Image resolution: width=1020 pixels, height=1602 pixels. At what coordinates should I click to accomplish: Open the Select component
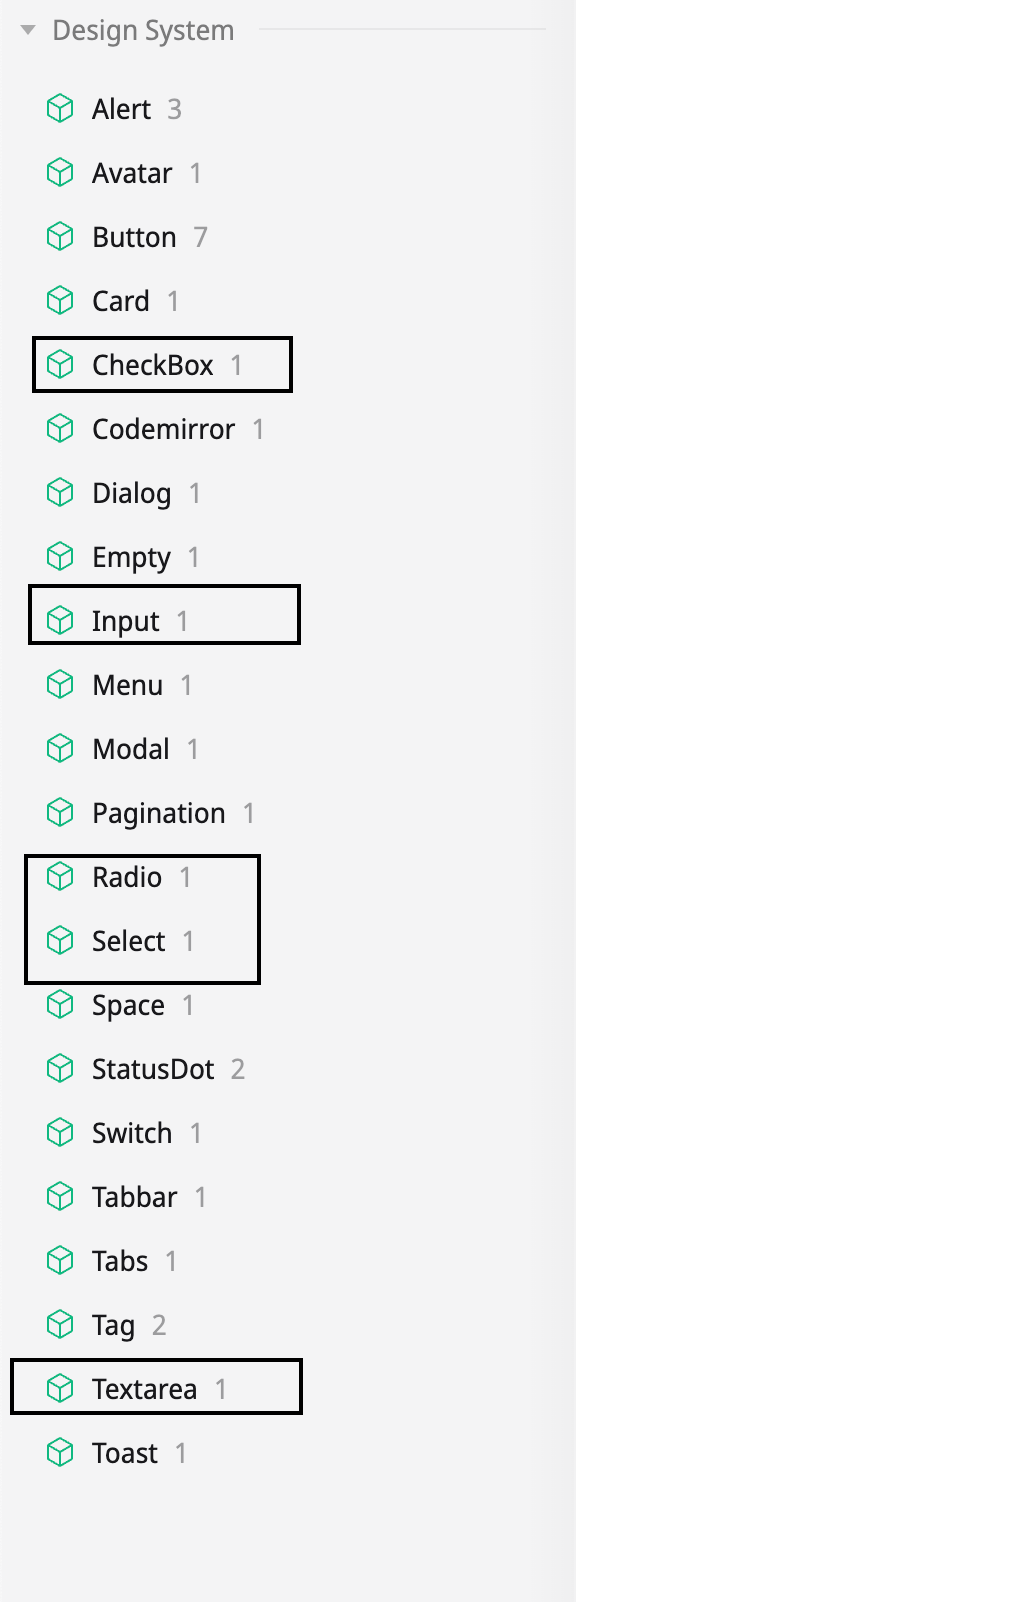click(x=129, y=940)
